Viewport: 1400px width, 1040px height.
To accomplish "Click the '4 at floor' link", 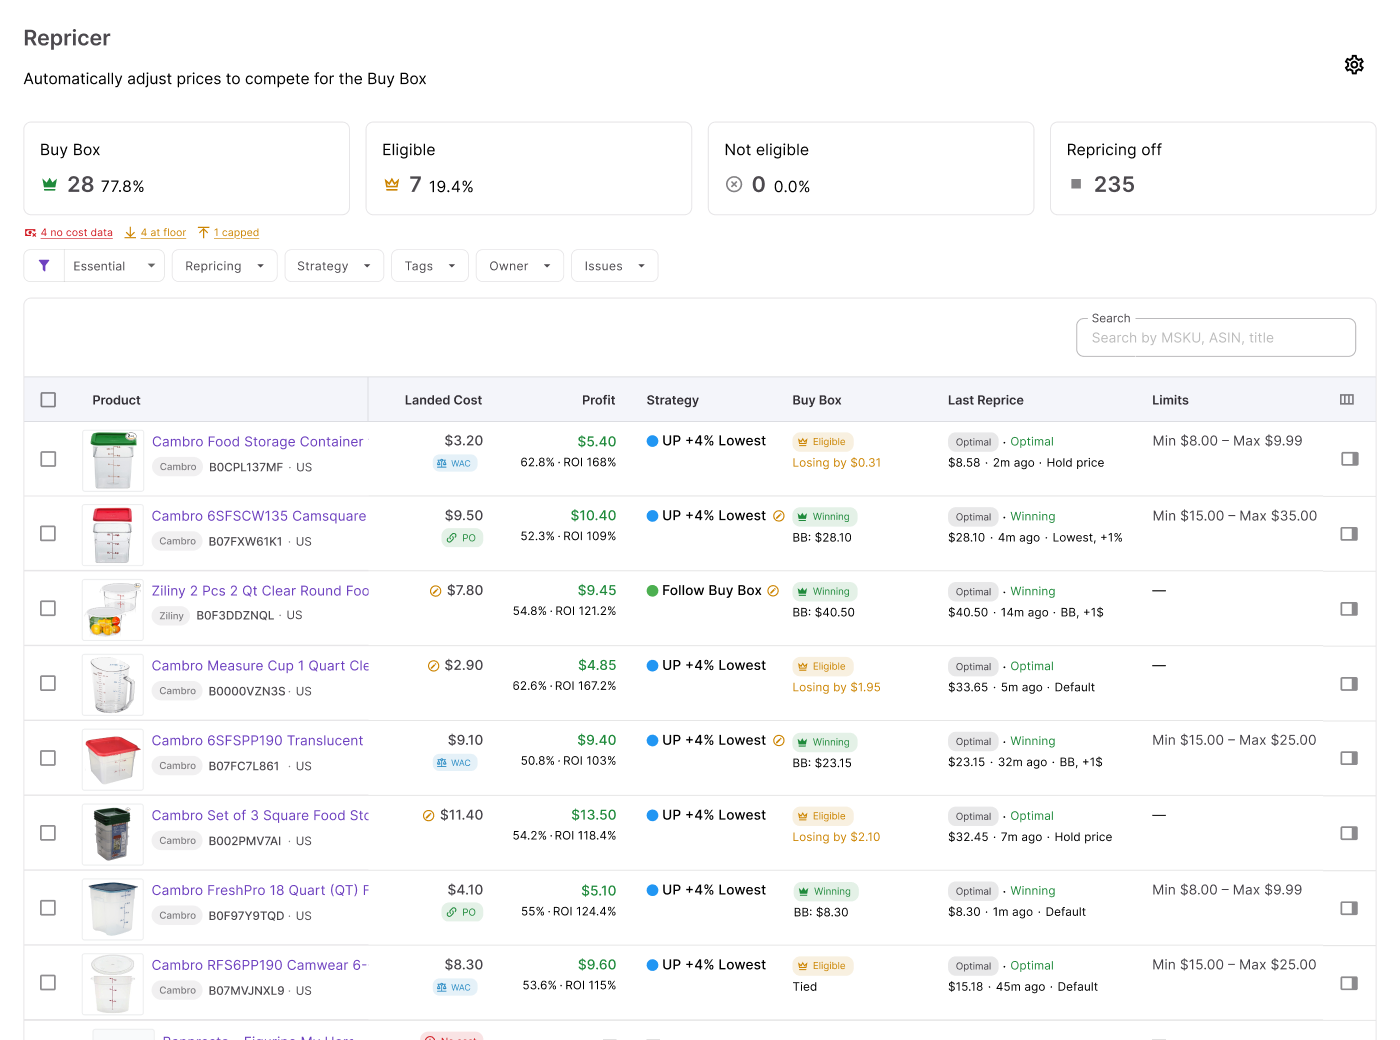I will pyautogui.click(x=156, y=233).
